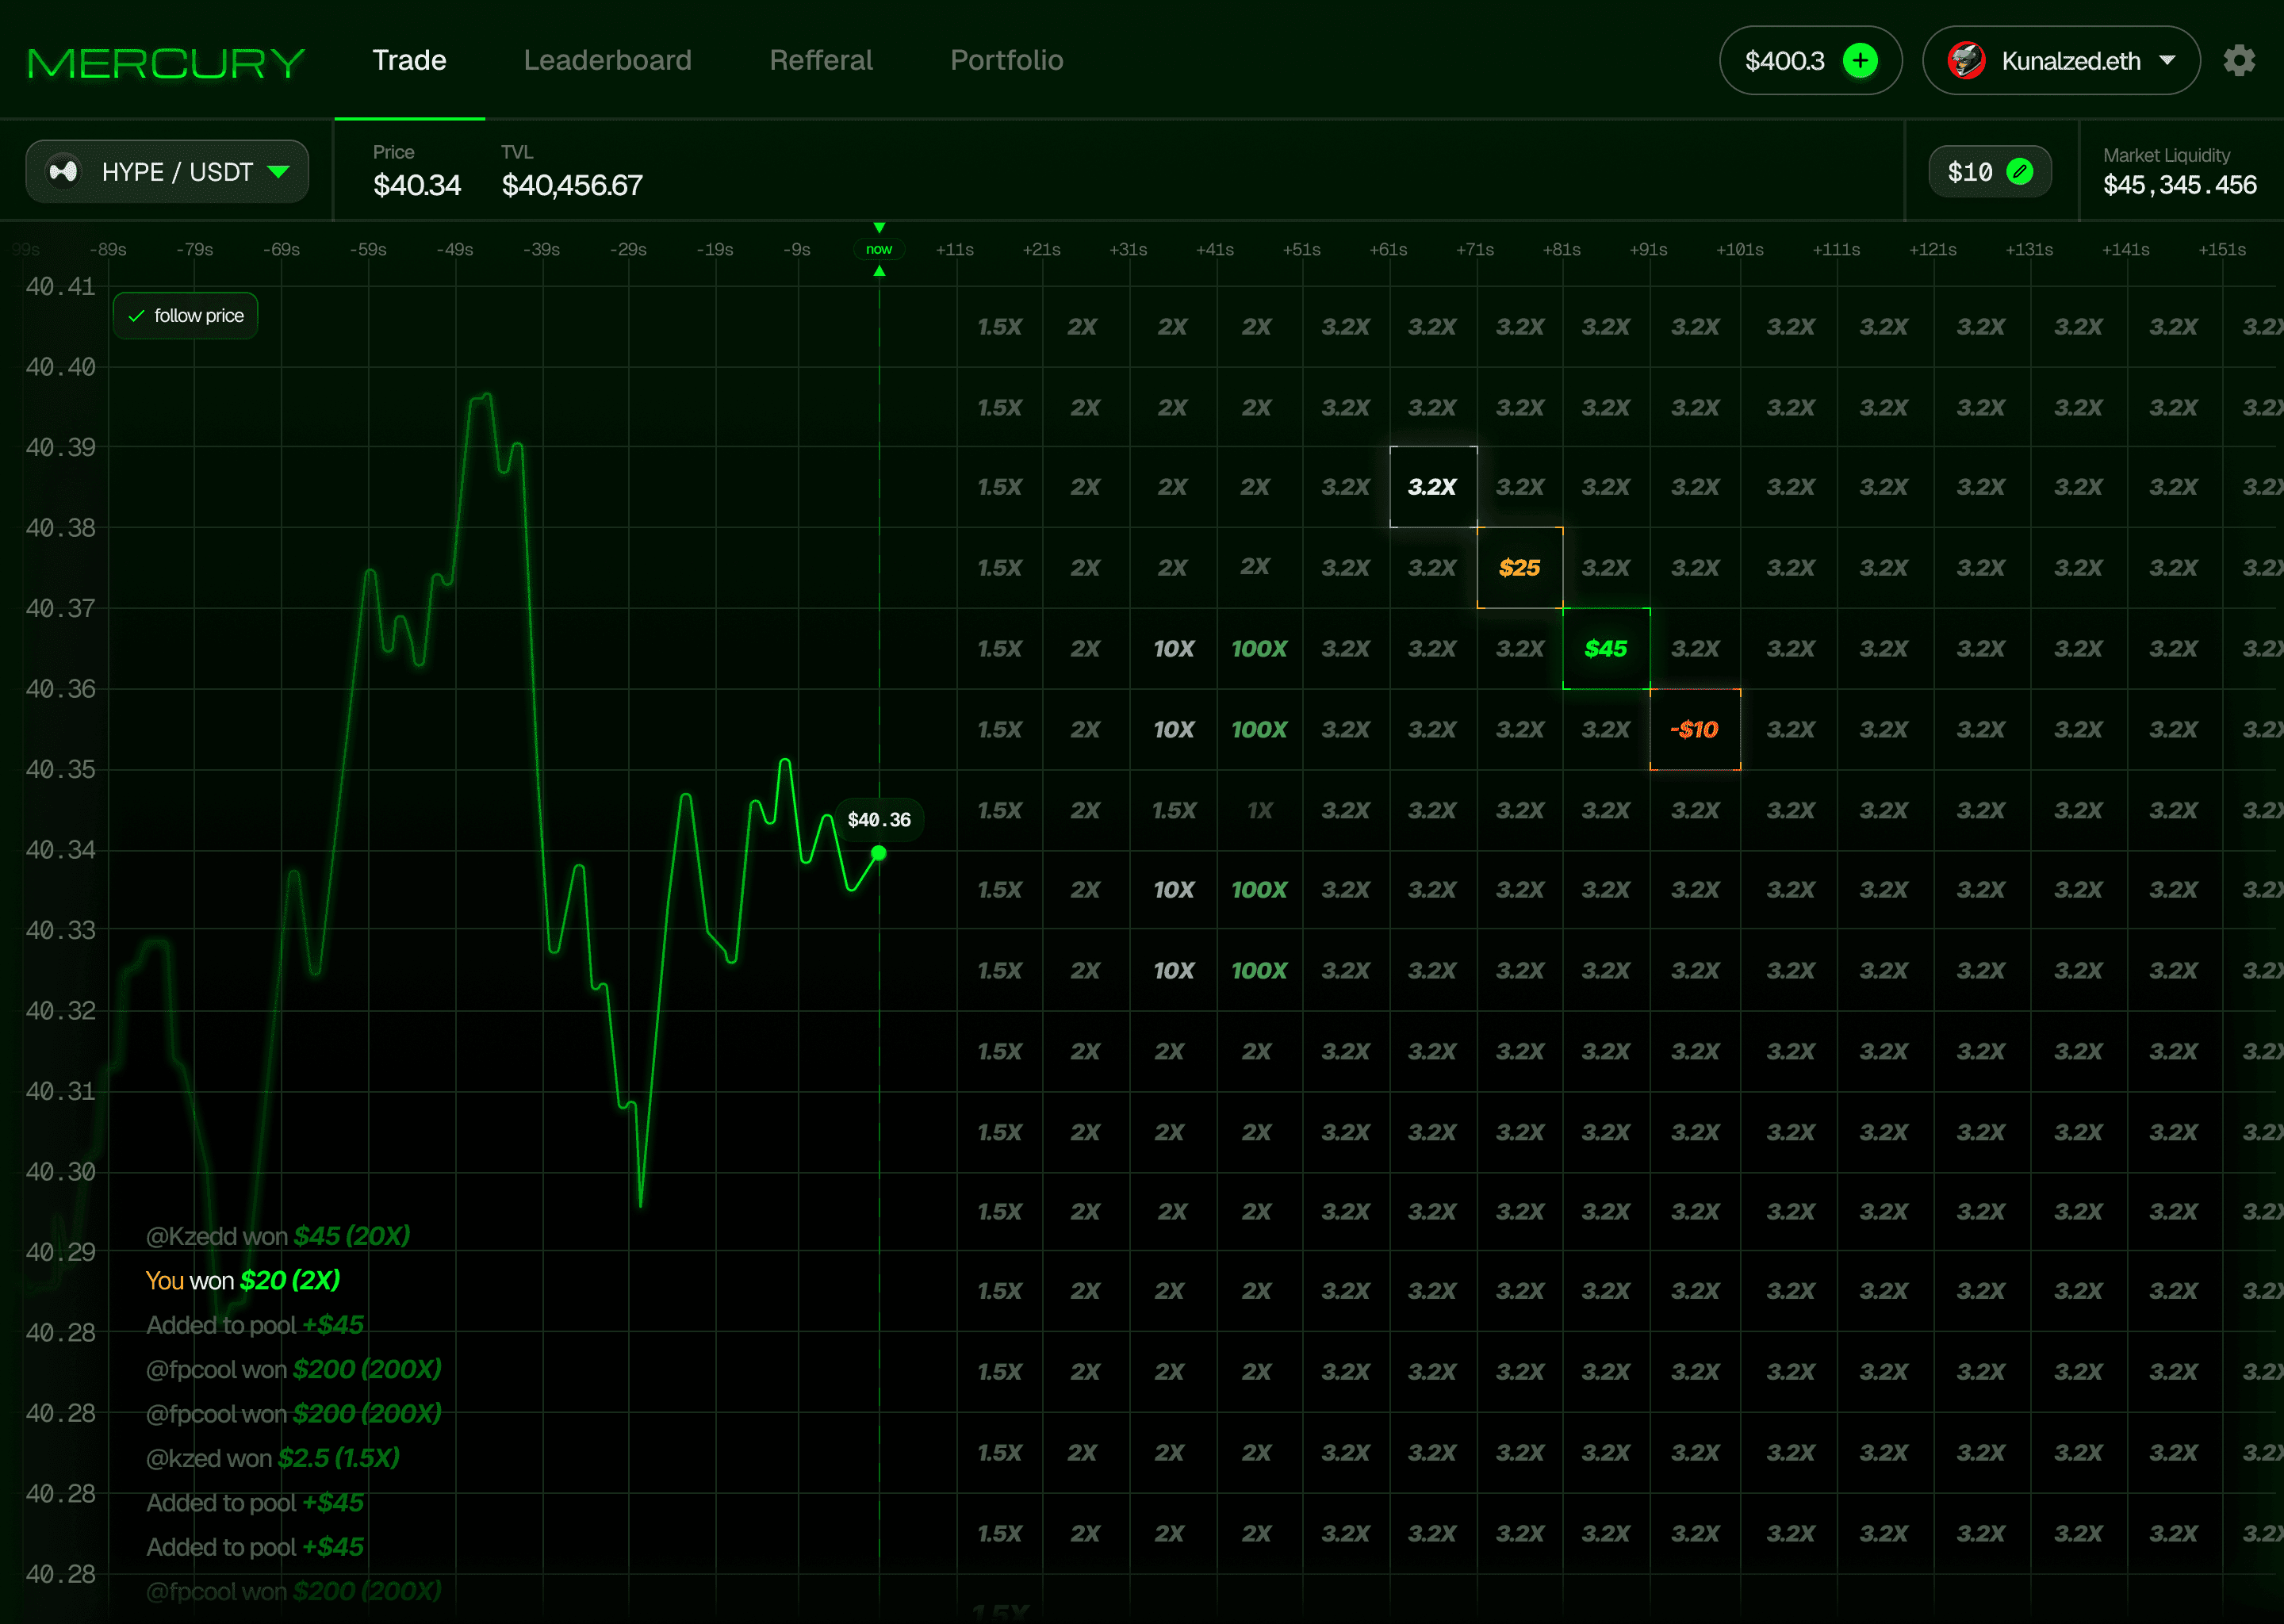This screenshot has height=1624, width=2284.
Task: Click the HYPE token logo icon
Action: point(64,172)
